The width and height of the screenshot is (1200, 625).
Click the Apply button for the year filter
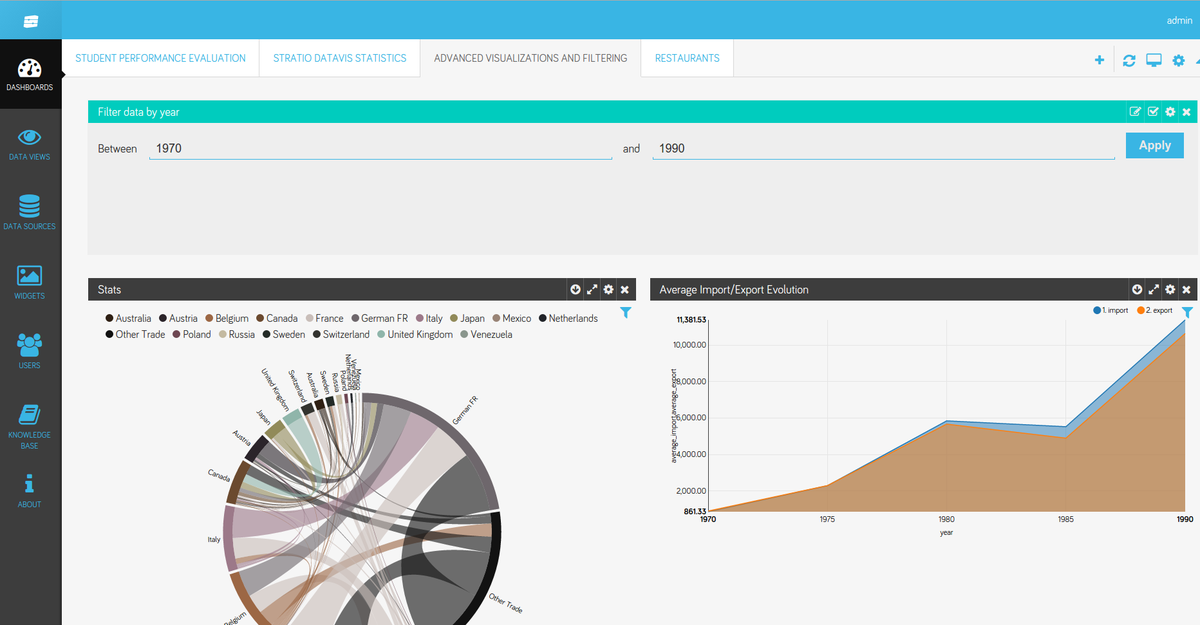tap(1154, 145)
